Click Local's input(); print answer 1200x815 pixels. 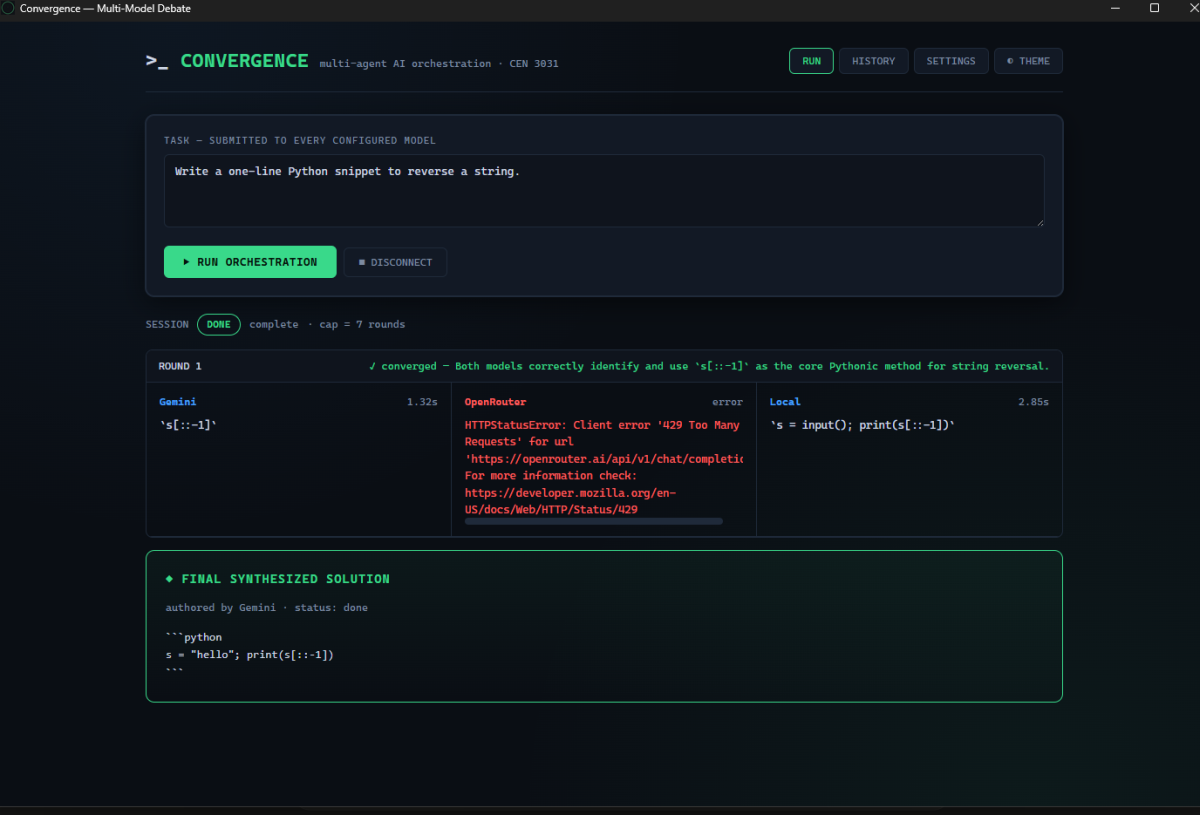(862, 425)
